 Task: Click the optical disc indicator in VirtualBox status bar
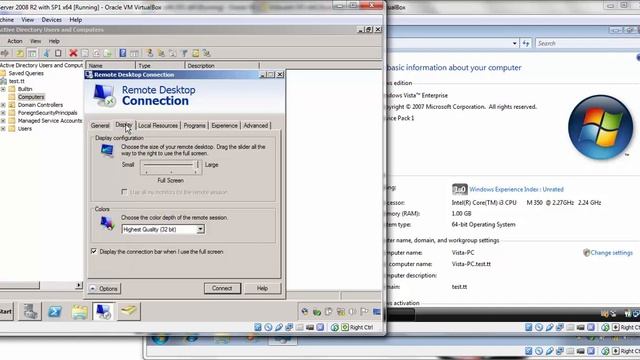pyautogui.click(x=268, y=327)
